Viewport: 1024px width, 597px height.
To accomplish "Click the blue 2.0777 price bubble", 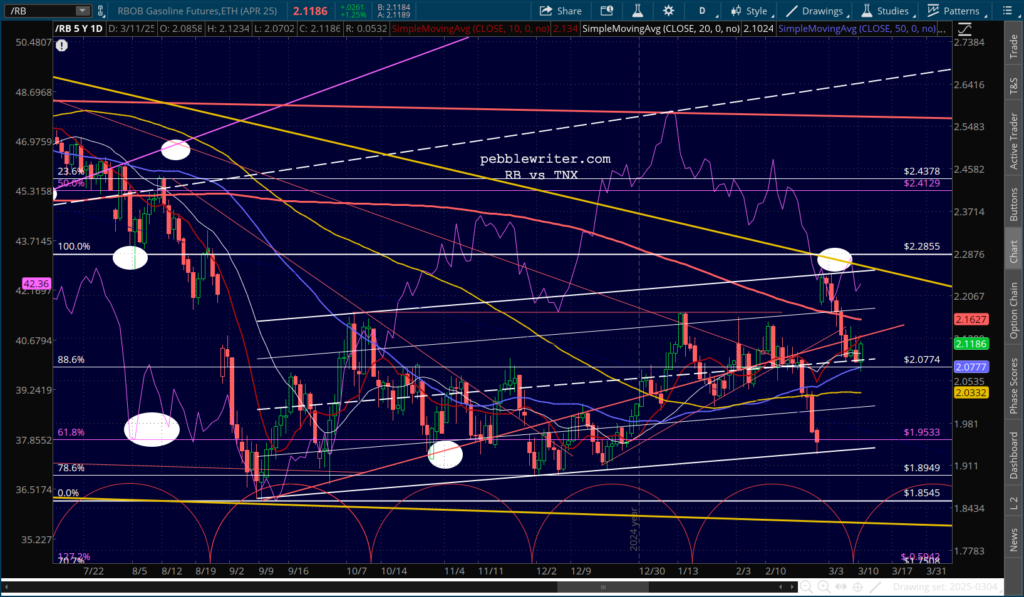I will (971, 367).
